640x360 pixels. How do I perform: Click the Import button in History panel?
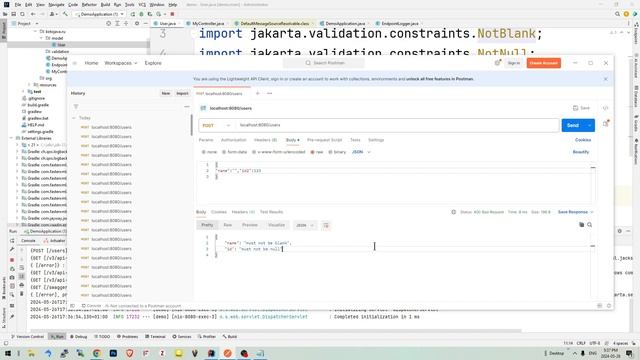click(x=182, y=93)
